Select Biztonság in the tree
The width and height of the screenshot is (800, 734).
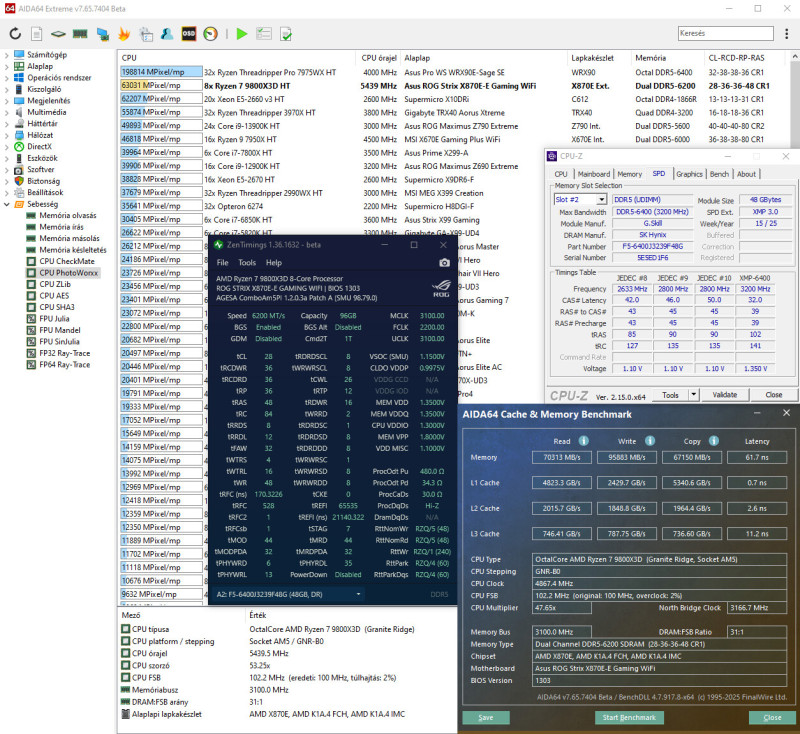43,181
